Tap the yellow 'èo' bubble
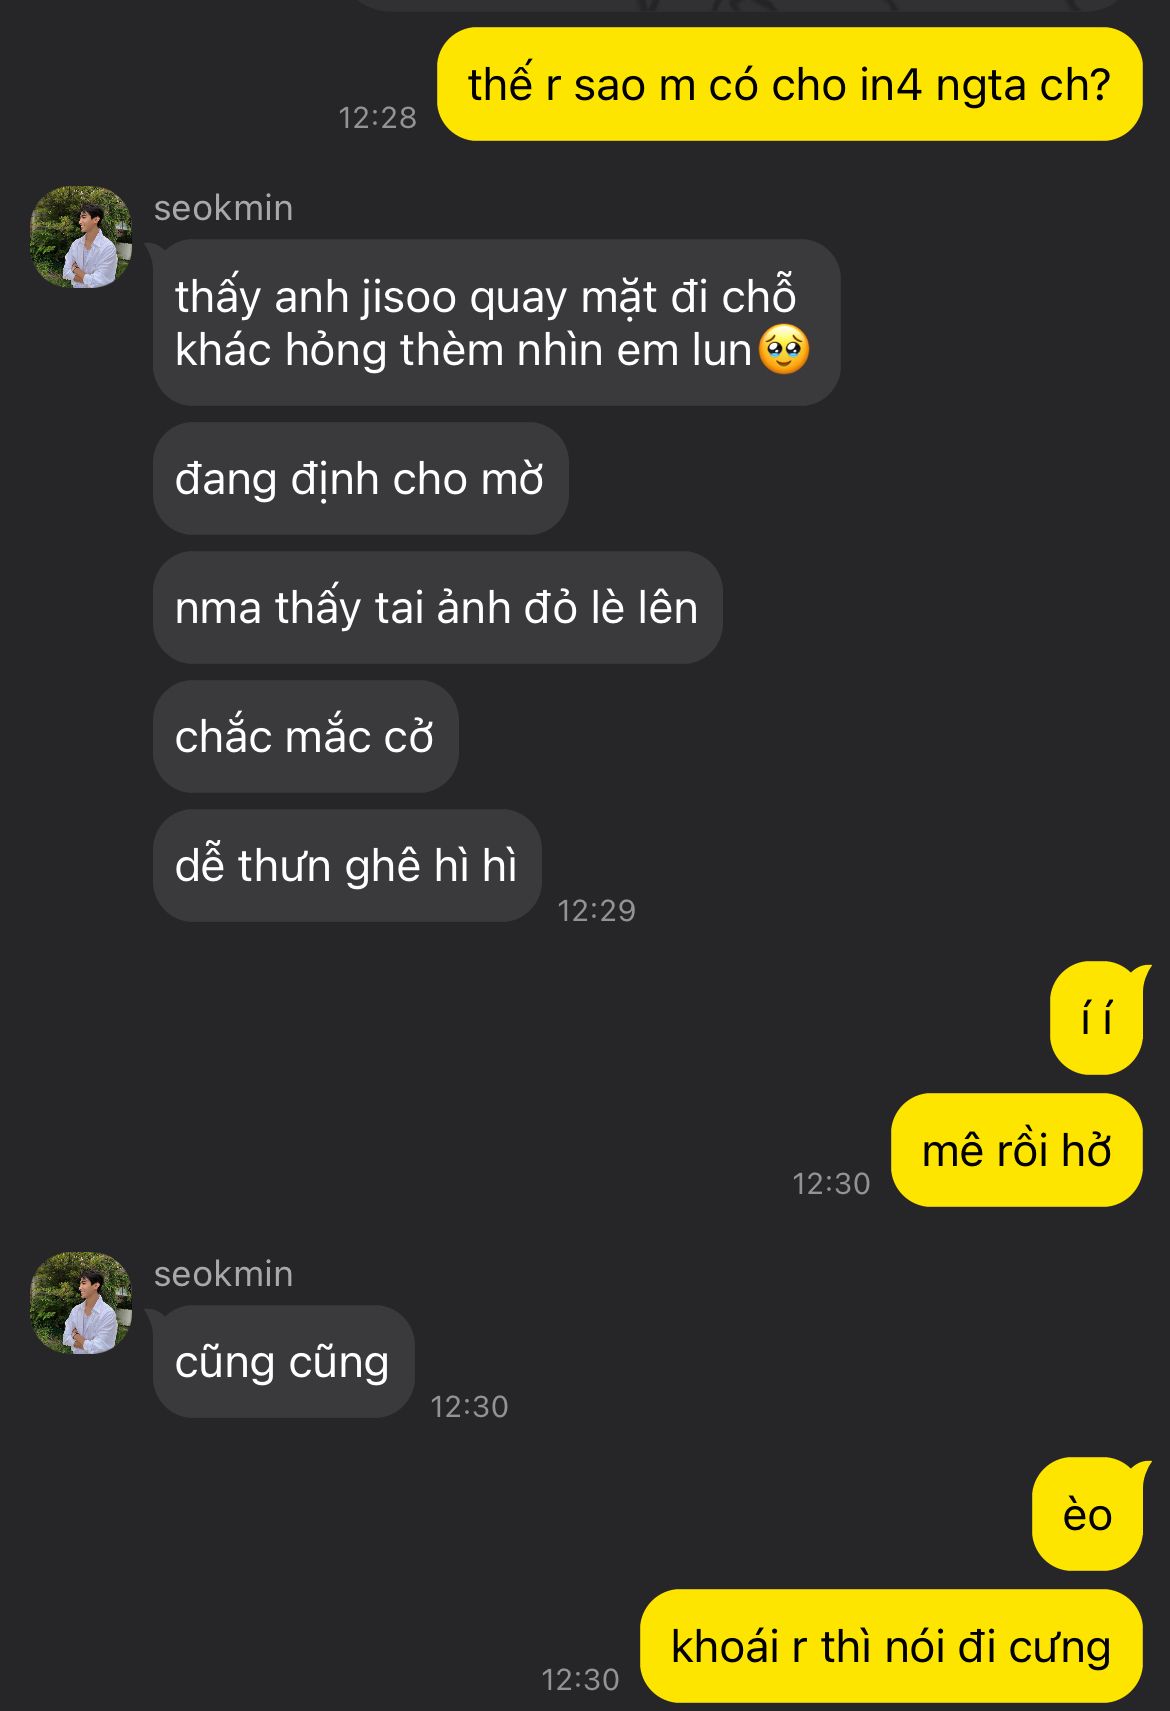The image size is (1170, 1711). click(x=1087, y=1515)
